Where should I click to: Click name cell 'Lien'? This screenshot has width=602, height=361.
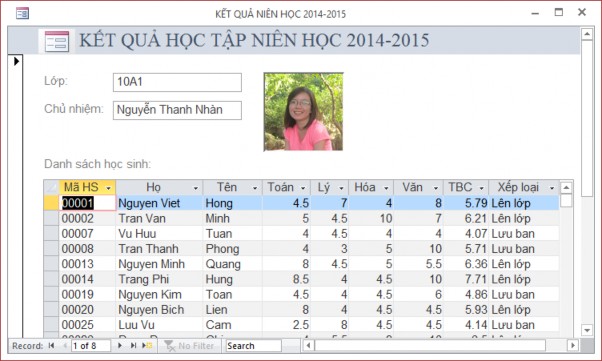click(232, 310)
